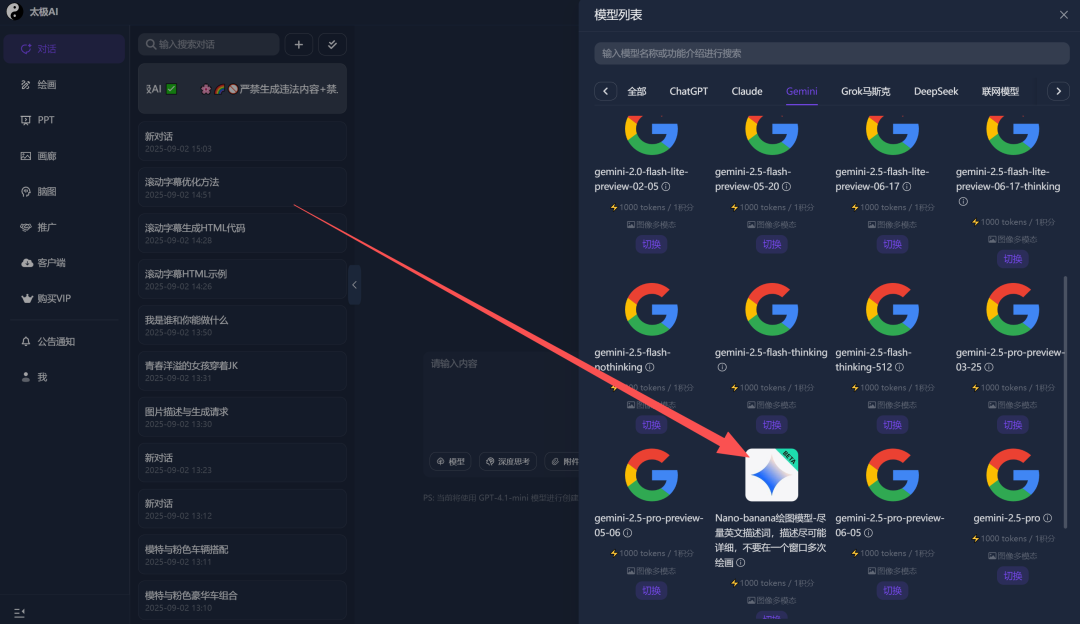This screenshot has height=624, width=1080.
Task: Switch to the 全部 models tab
Action: coord(636,92)
